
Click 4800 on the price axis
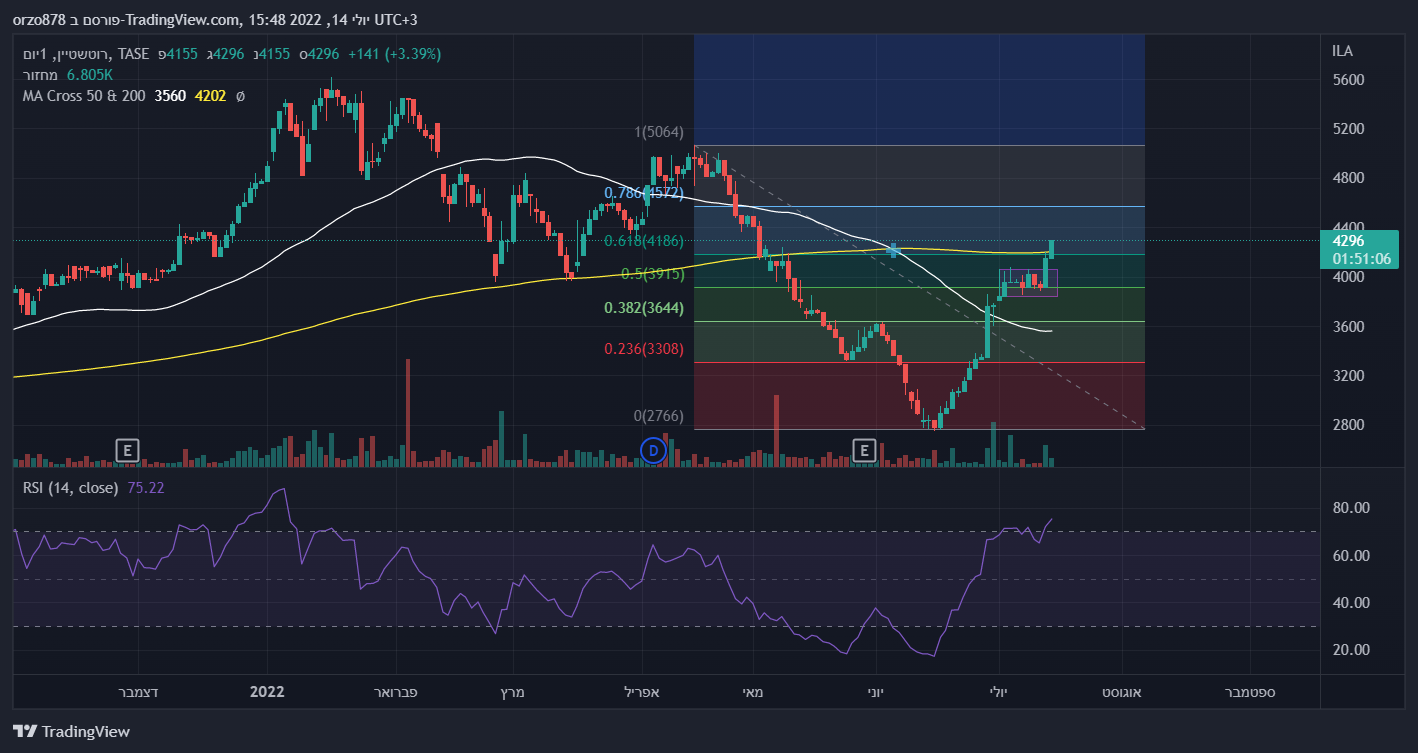click(x=1348, y=178)
